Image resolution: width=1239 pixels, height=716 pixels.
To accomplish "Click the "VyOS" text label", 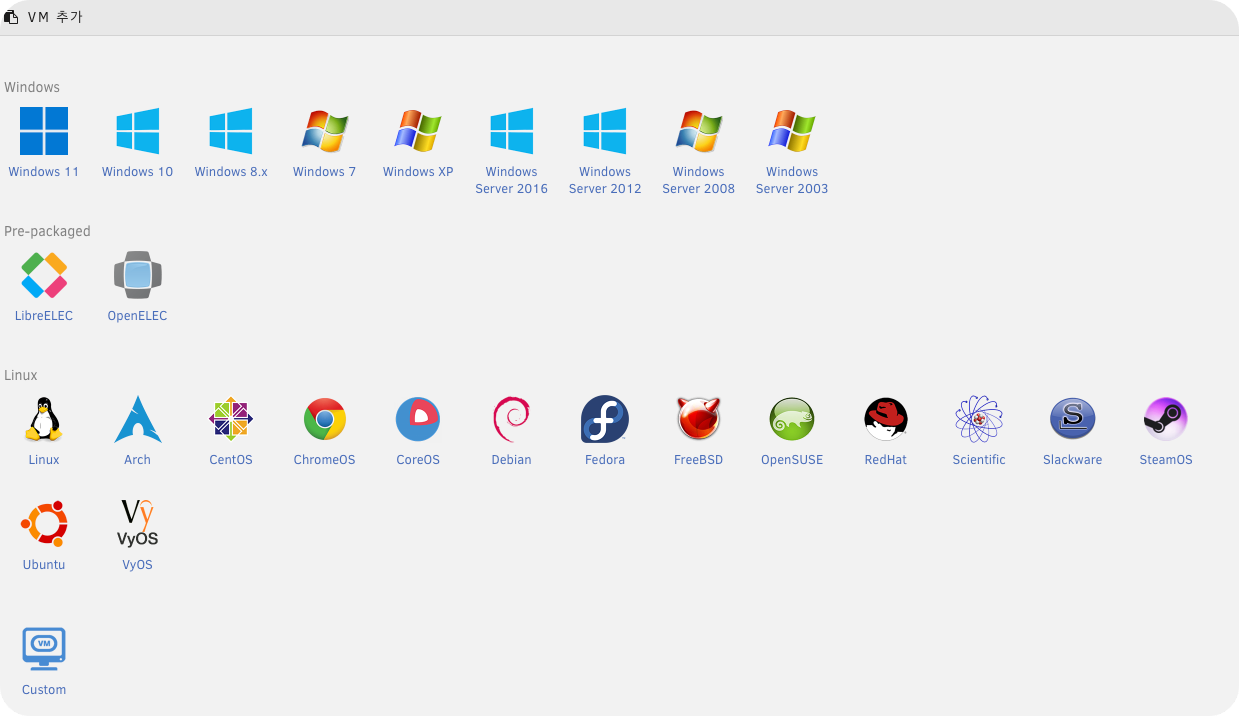I will click(x=137, y=565).
